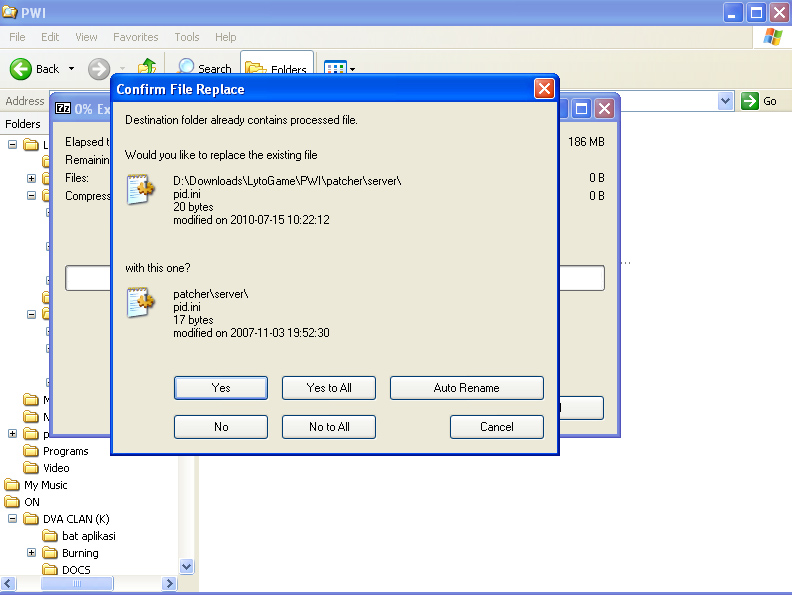Select ON folder in tree
Screen dimensions: 792x595
[32, 502]
